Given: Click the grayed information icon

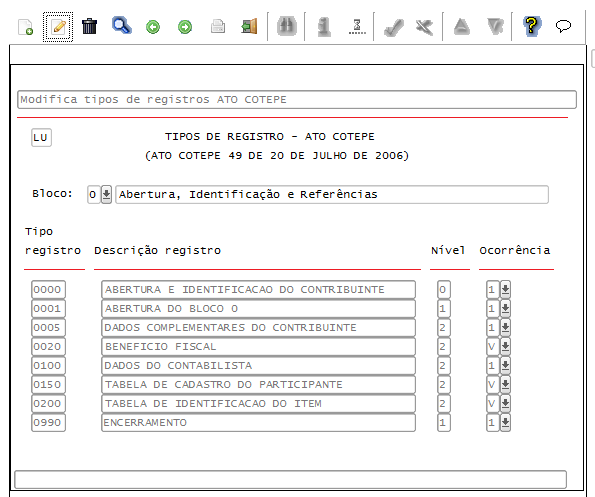Looking at the screenshot, I should tap(324, 27).
